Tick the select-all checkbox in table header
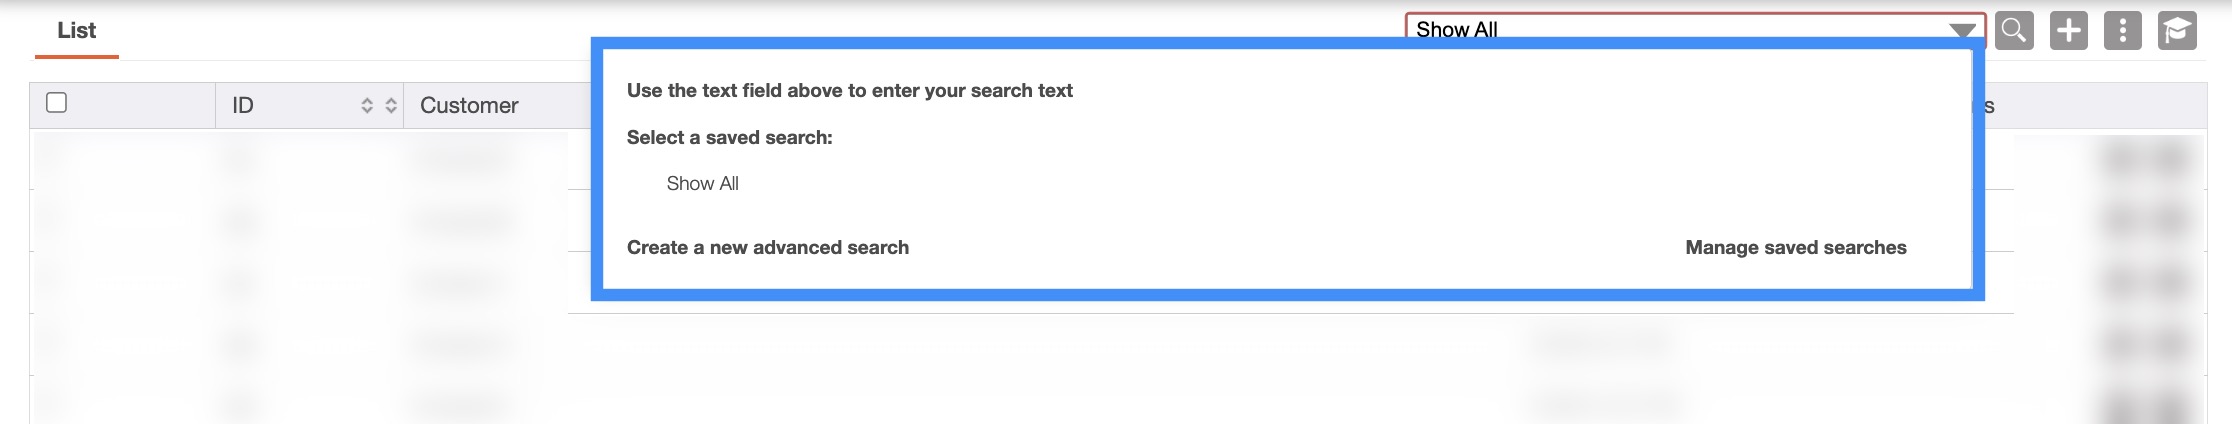2232x424 pixels. pos(57,103)
